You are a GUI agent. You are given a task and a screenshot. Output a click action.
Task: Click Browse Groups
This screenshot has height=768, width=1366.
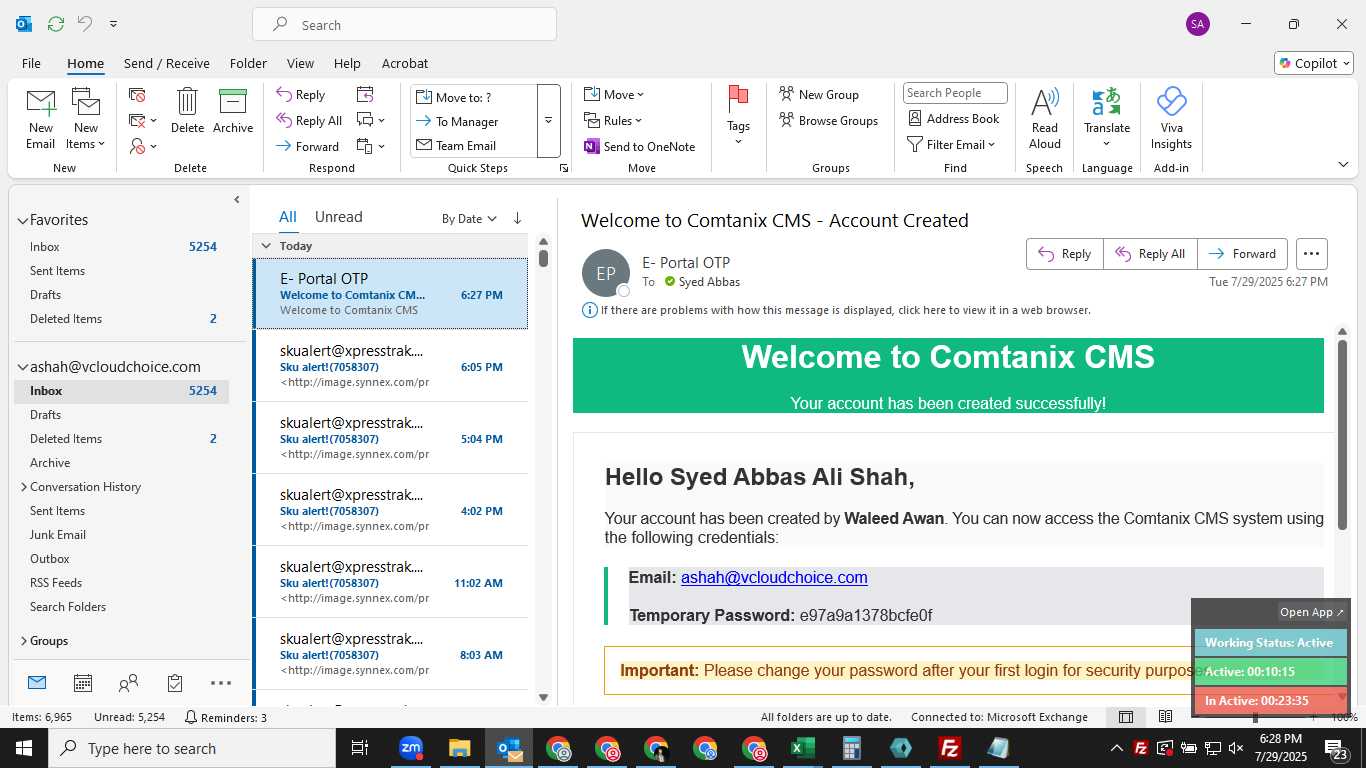(828, 121)
